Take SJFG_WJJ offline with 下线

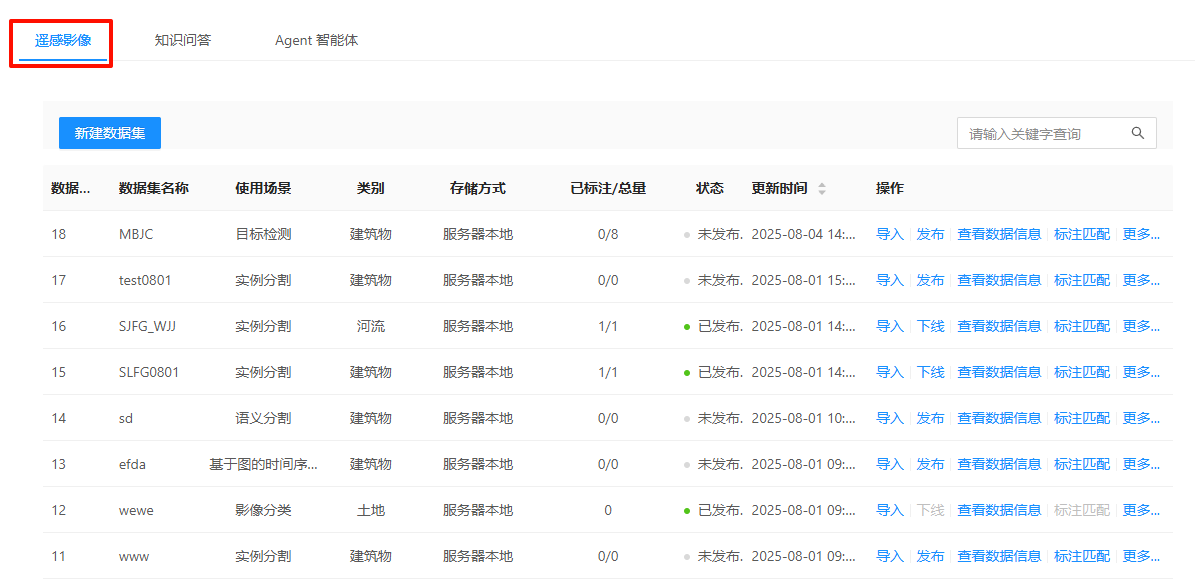930,326
